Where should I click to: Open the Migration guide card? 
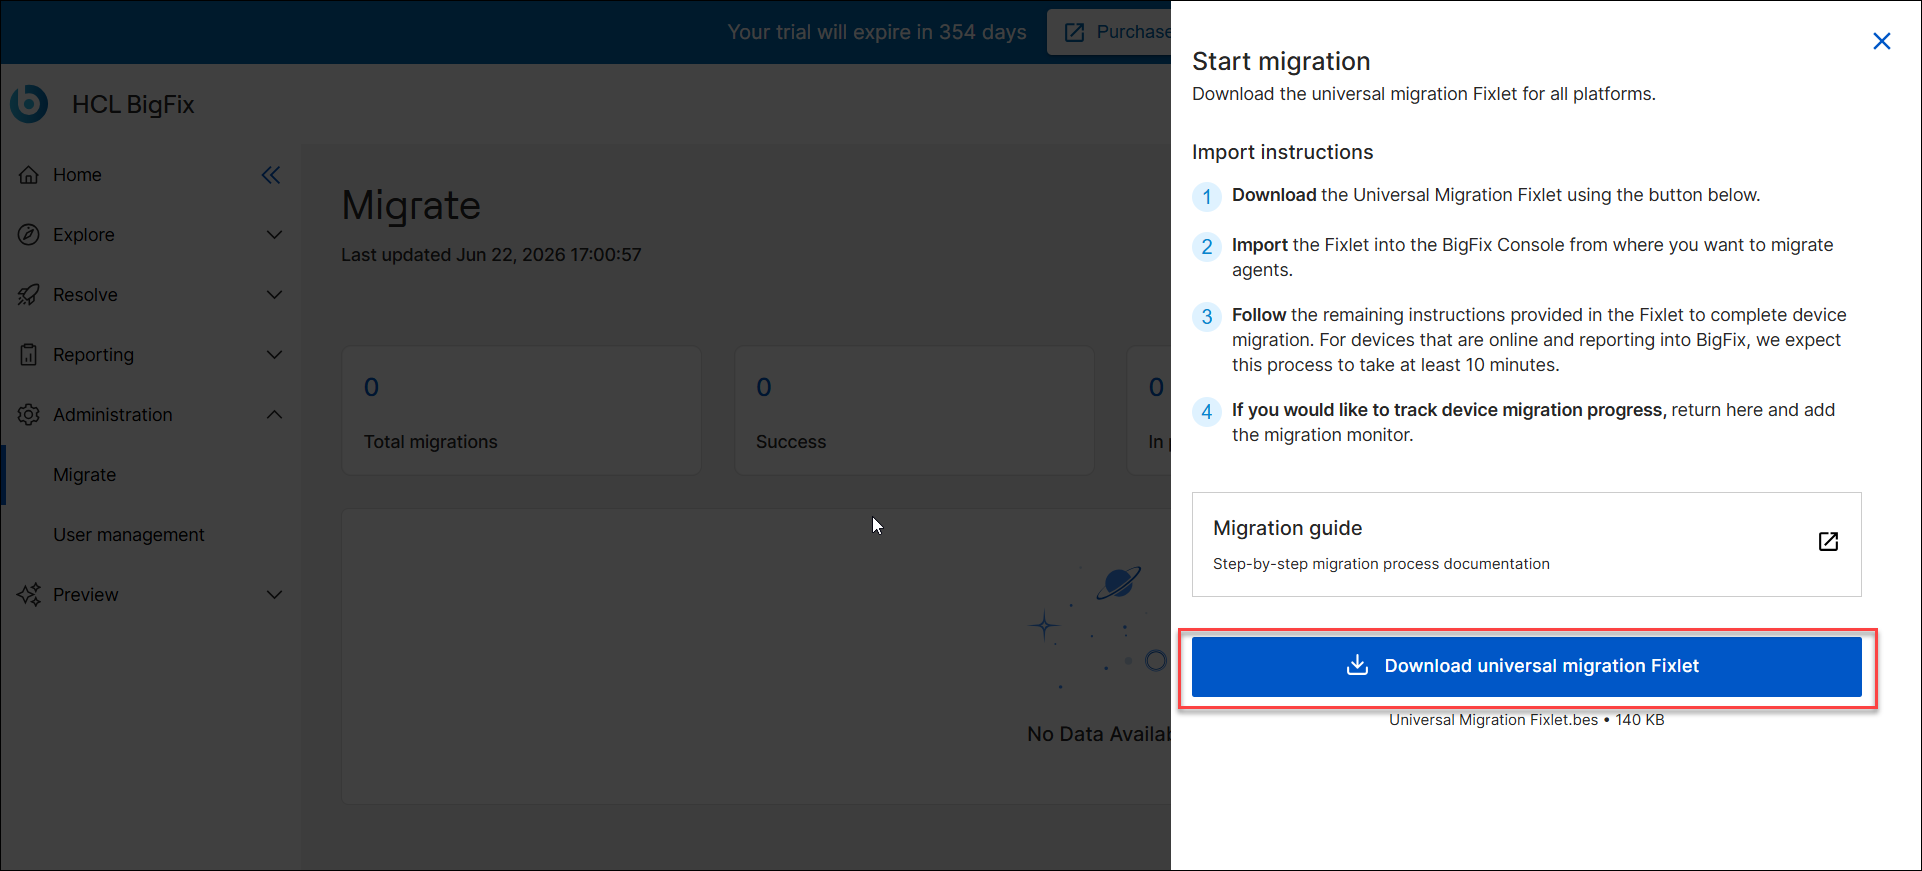point(1526,544)
